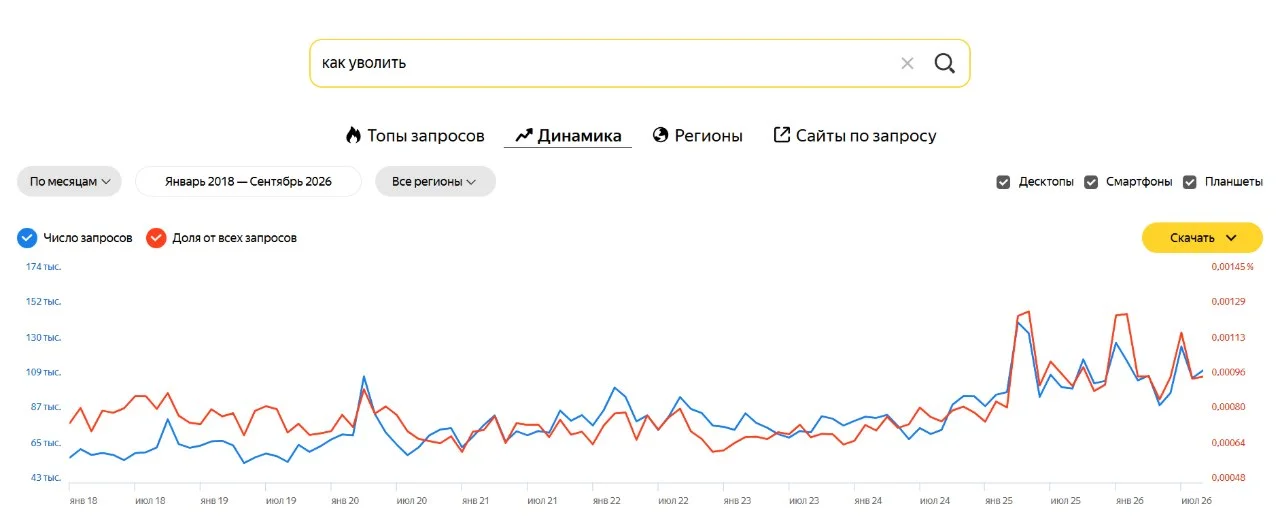Click the июл 20 timeline label
The height and width of the screenshot is (523, 1280).
[x=412, y=500]
